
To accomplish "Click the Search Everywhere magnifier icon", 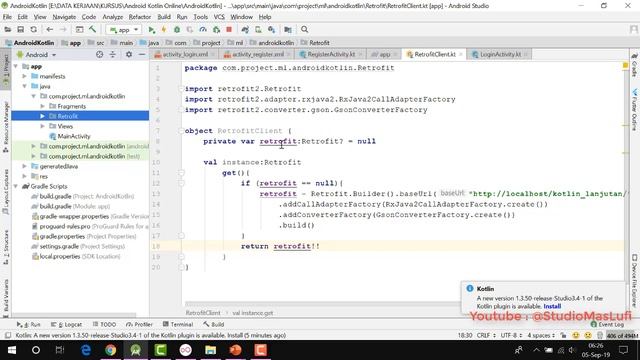I will tap(304, 29).
